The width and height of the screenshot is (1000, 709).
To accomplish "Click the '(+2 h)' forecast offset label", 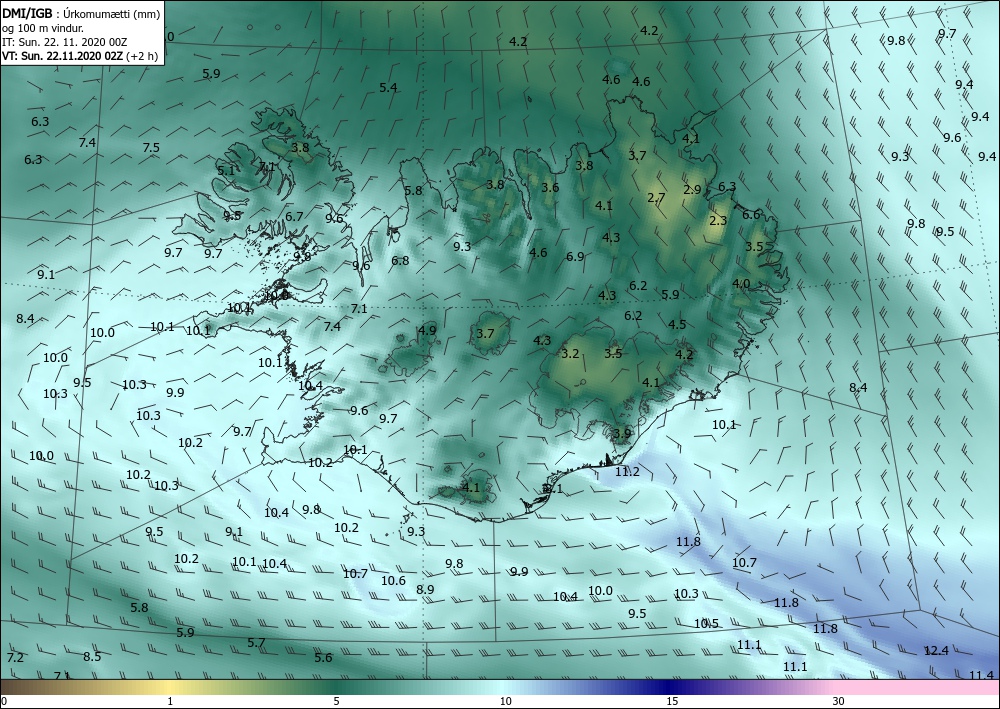I will [143, 55].
